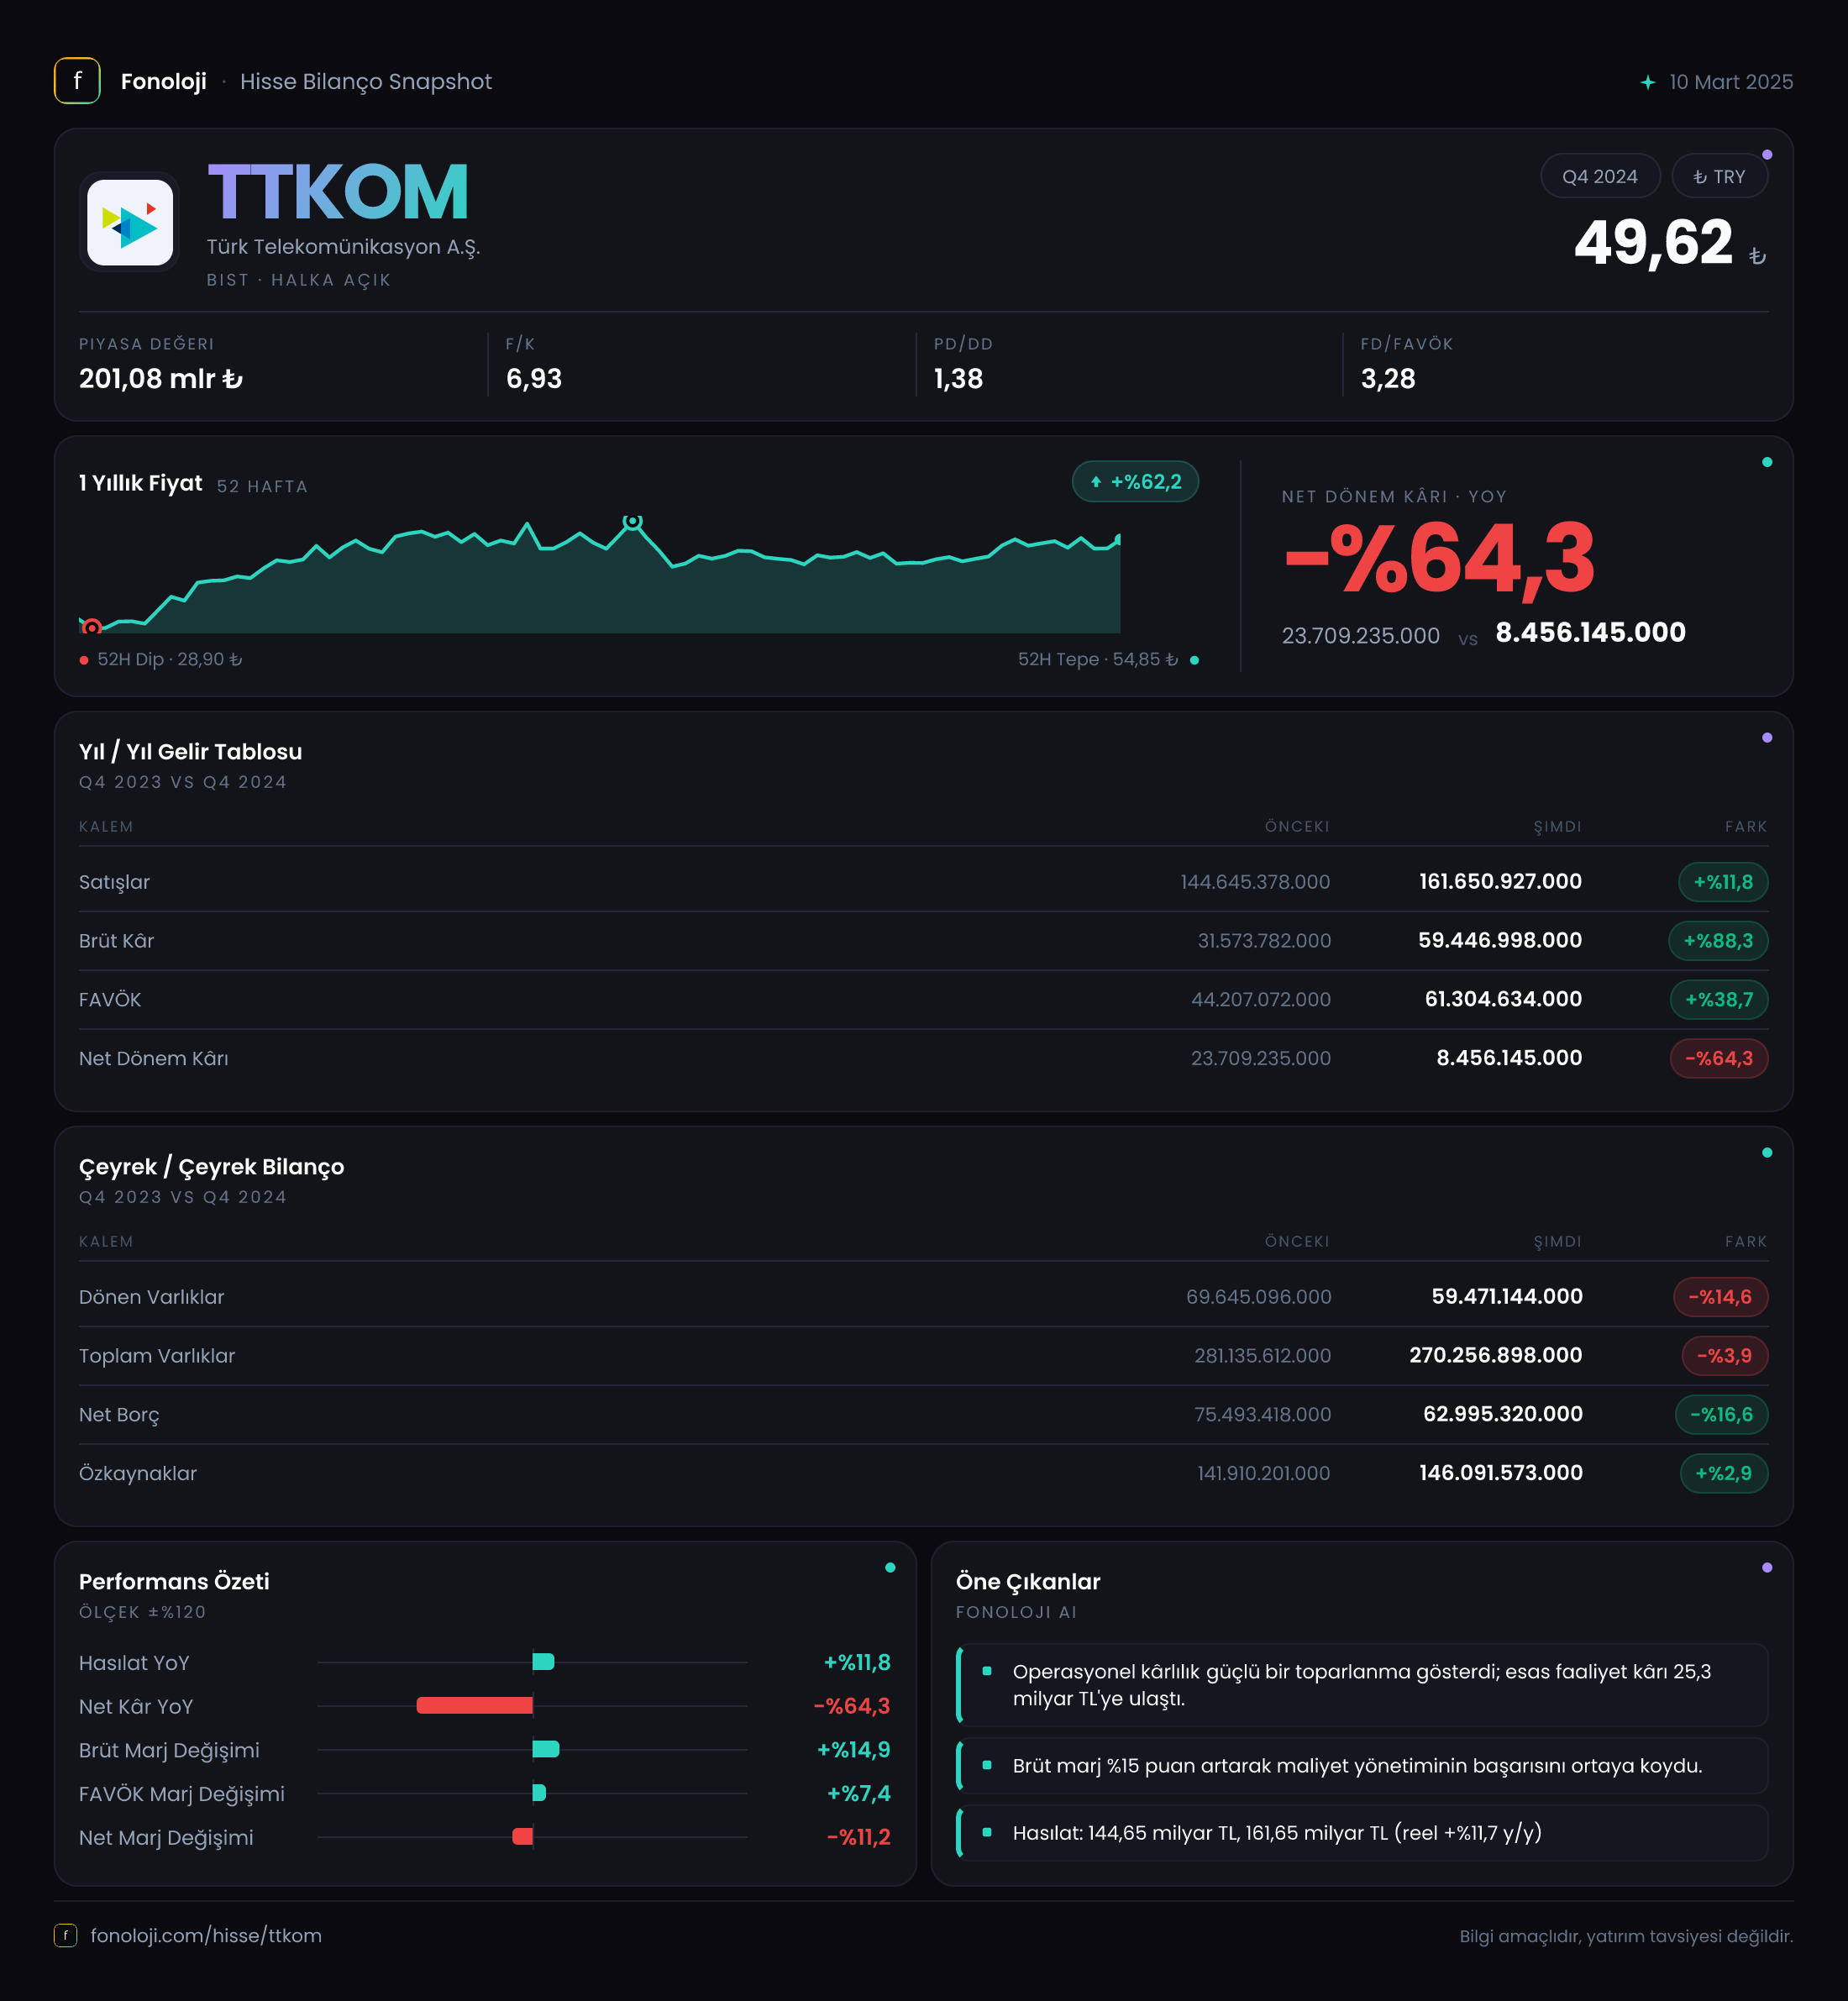The height and width of the screenshot is (2001, 1848).
Task: Click the FAVÖK current value 61.304.634.000
Action: (1503, 1000)
